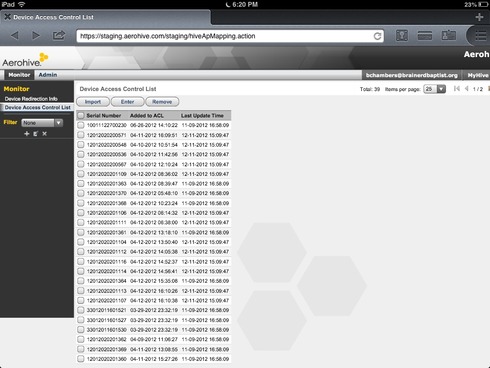Open the browser hamburger menu icon

tap(480, 36)
